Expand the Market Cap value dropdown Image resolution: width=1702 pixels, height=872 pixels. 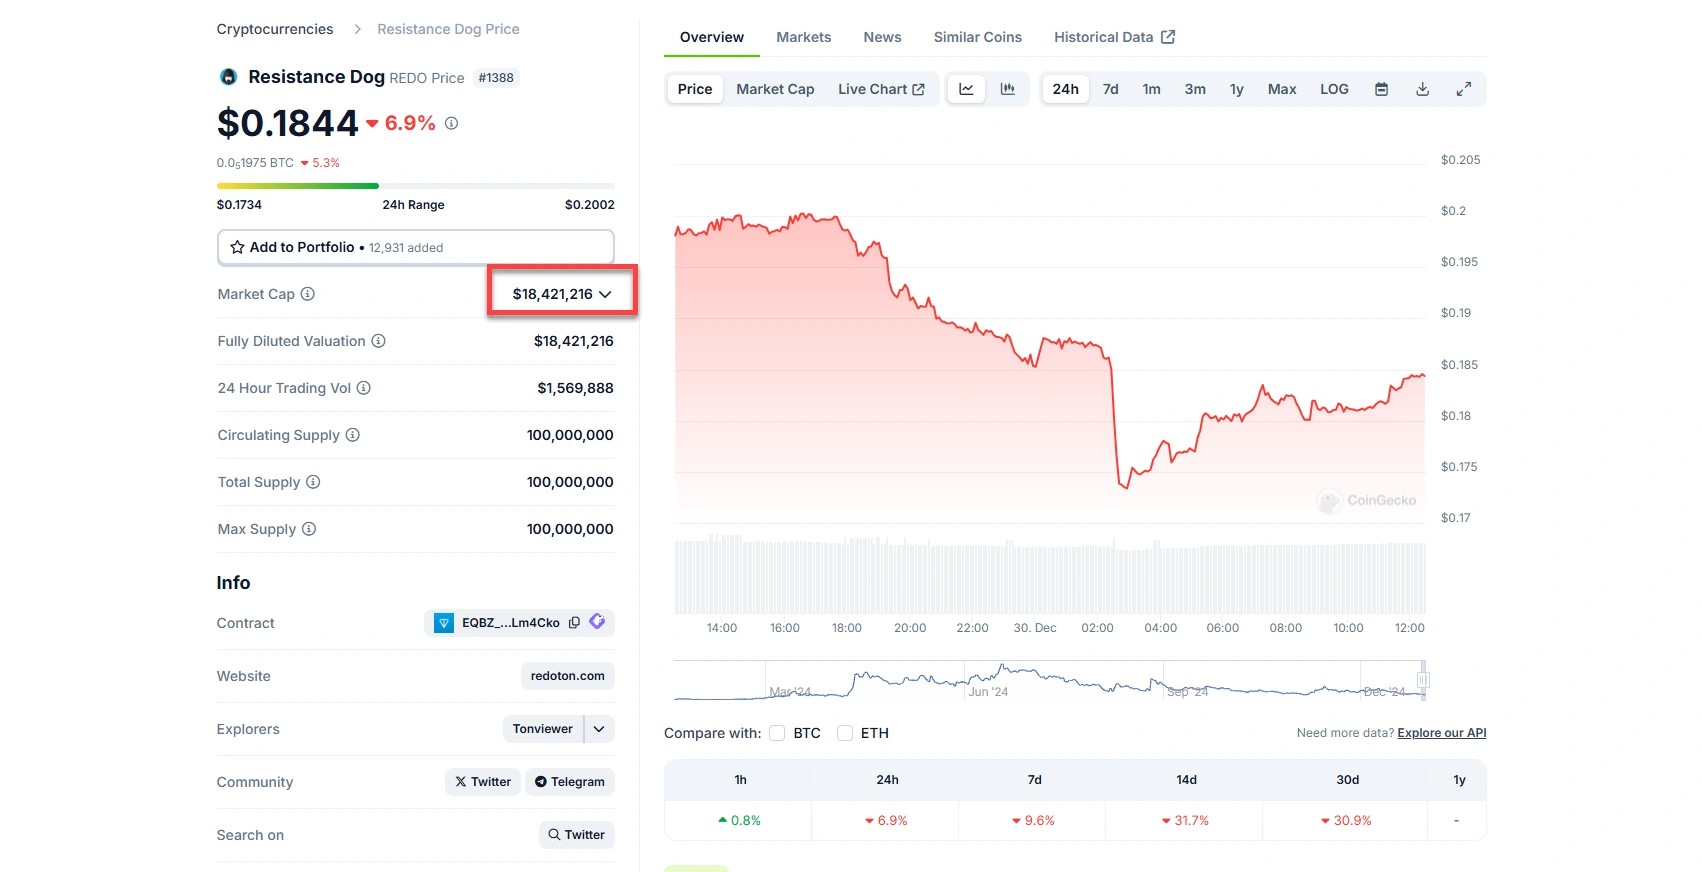[605, 294]
